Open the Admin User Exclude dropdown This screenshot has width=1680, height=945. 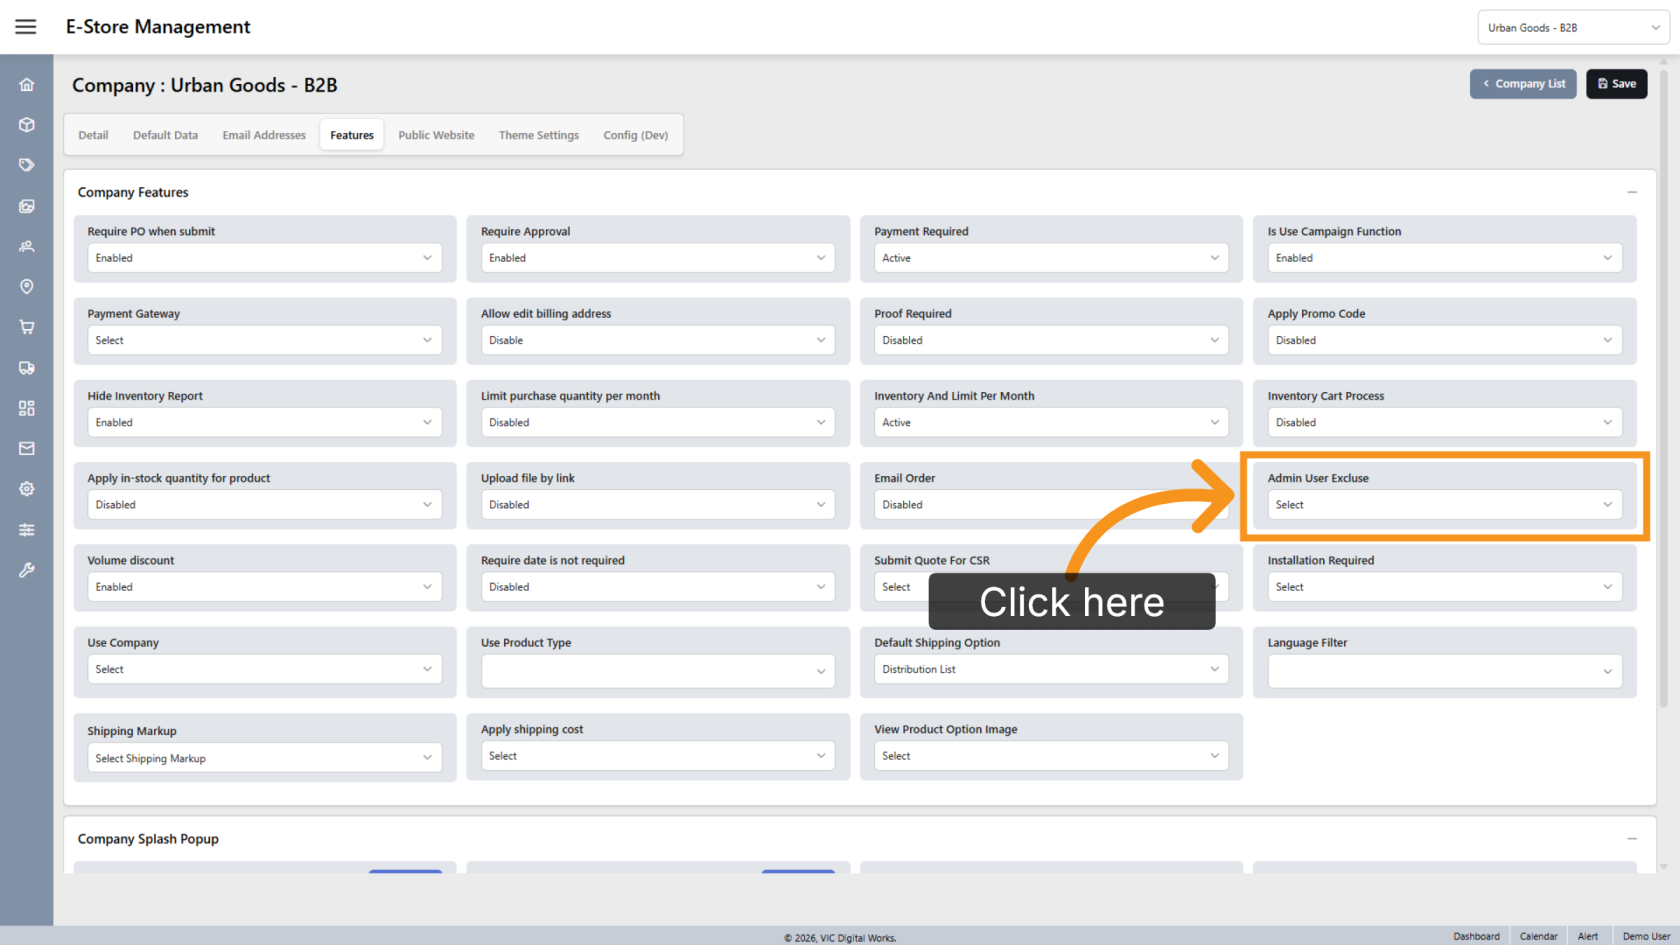click(1444, 505)
